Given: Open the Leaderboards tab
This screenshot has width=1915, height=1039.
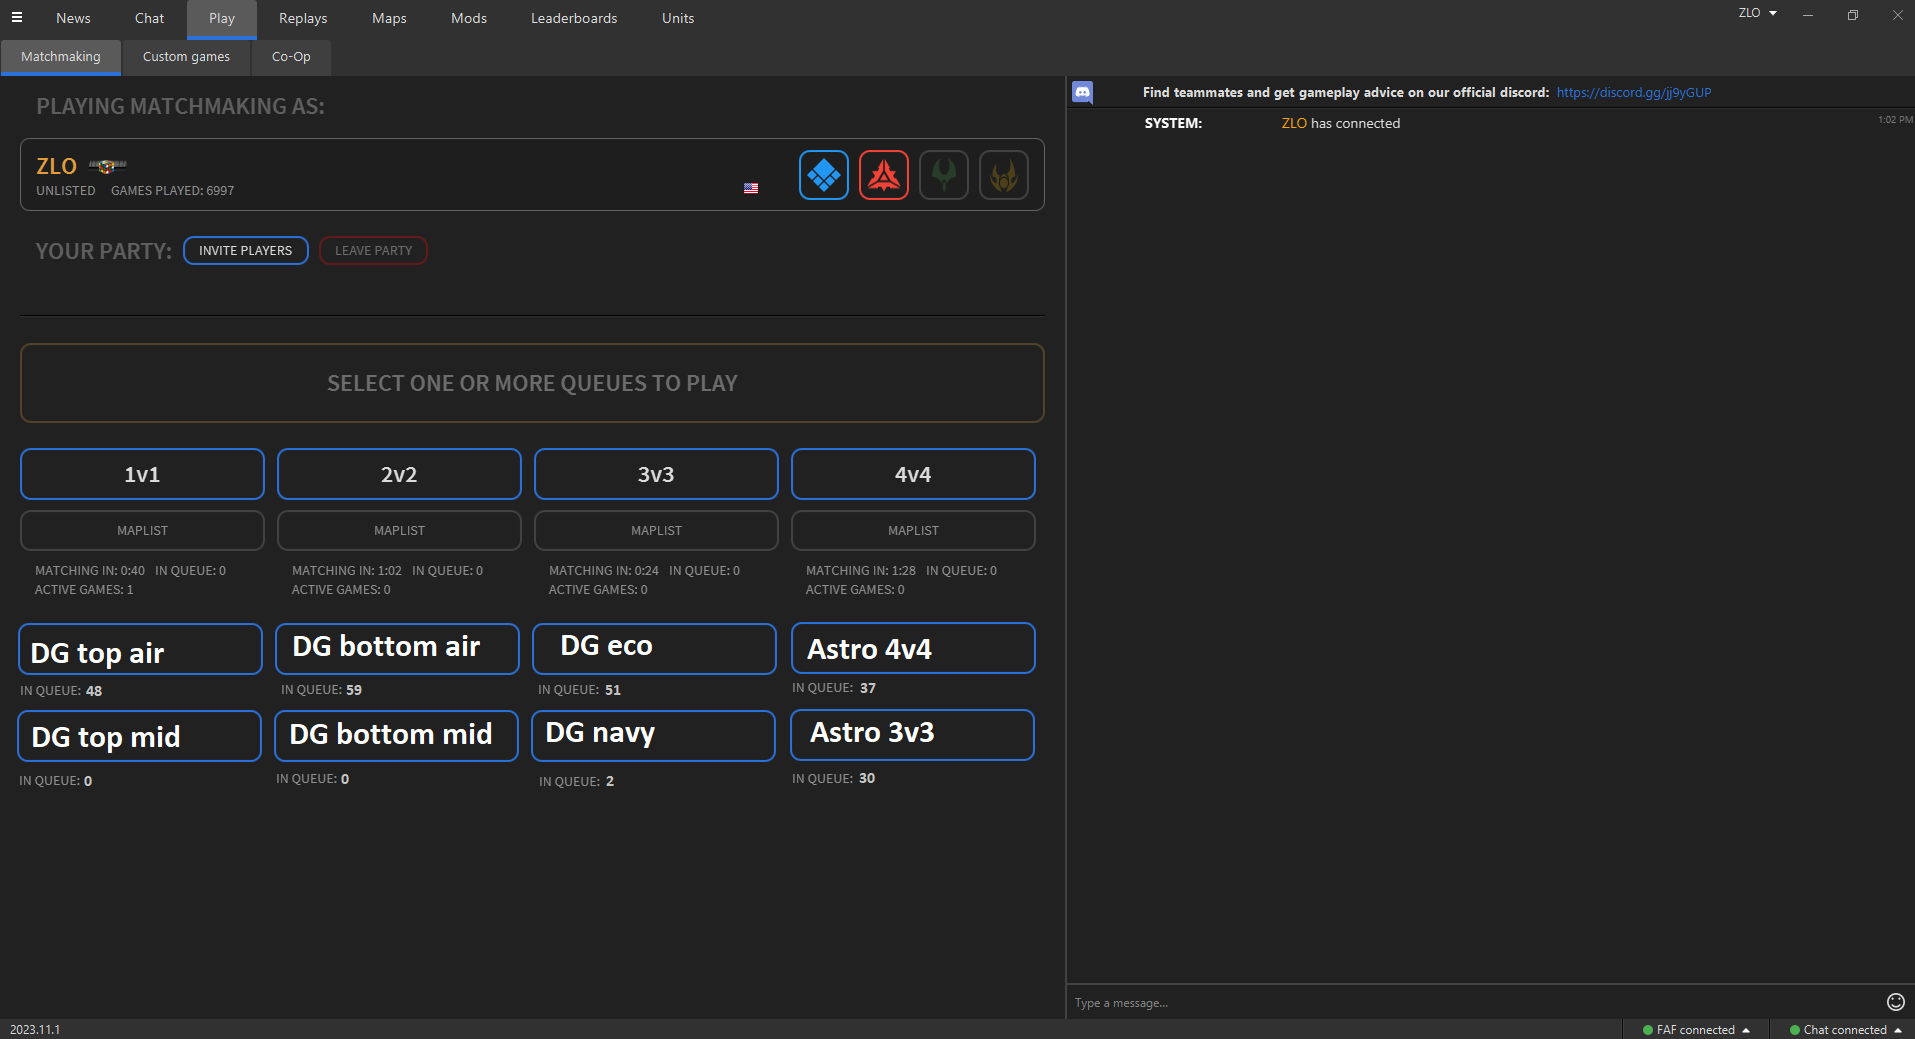Looking at the screenshot, I should coord(574,18).
